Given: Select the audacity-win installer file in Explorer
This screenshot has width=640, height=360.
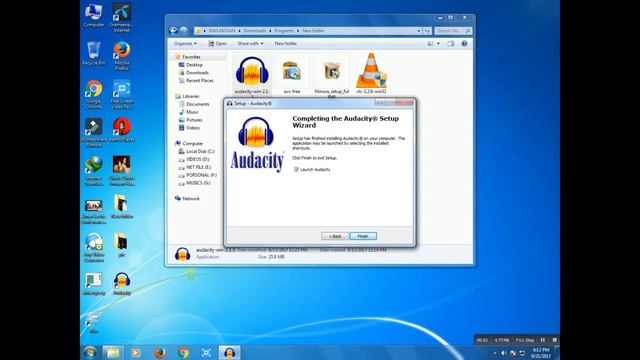Looking at the screenshot, I should point(252,76).
